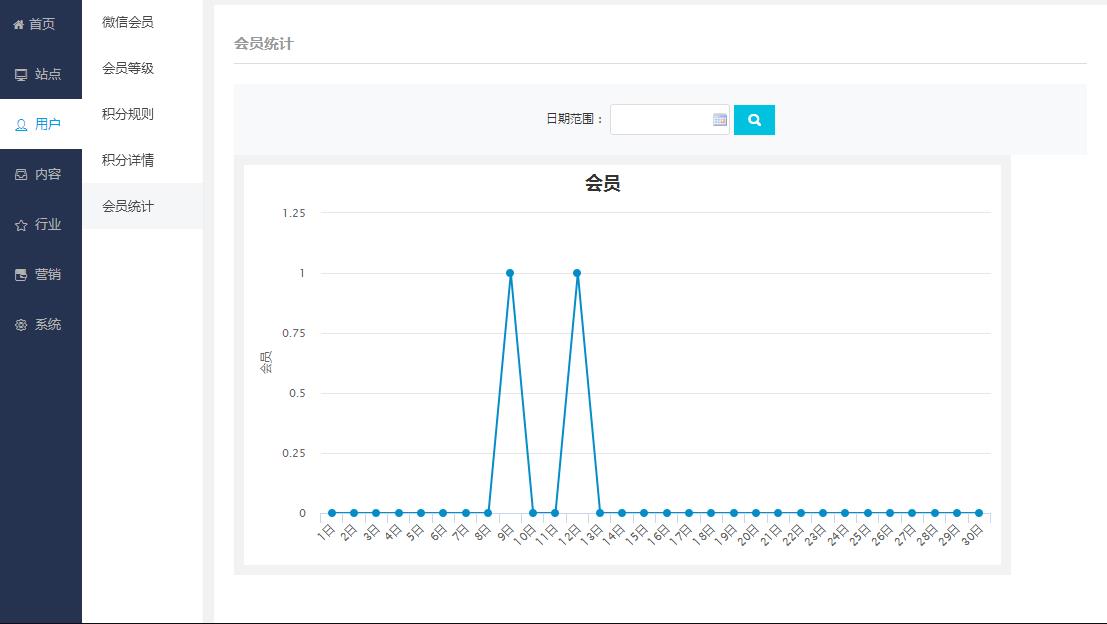Click the 8日 data point at zero

pyautogui.click(x=488, y=513)
